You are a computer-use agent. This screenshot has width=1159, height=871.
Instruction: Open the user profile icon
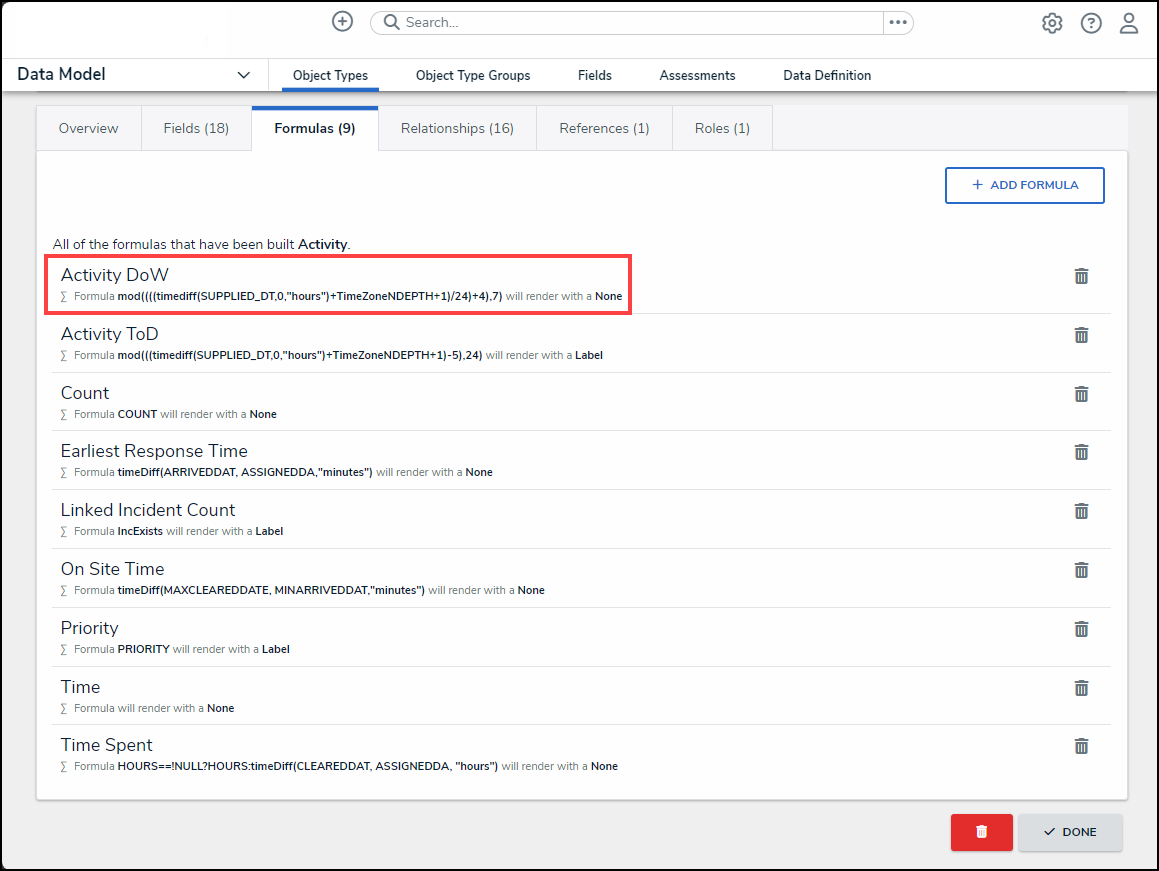click(1129, 23)
